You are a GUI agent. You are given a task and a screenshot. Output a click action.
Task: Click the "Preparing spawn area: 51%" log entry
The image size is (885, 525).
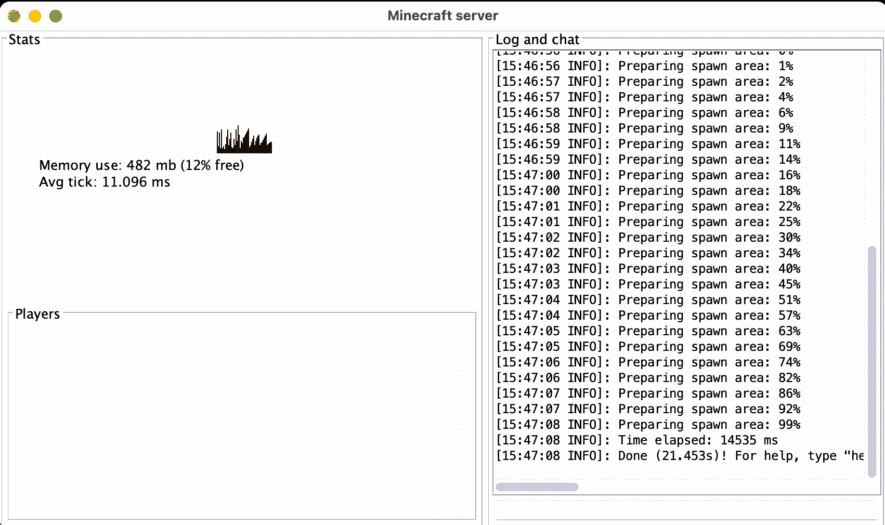click(647, 300)
